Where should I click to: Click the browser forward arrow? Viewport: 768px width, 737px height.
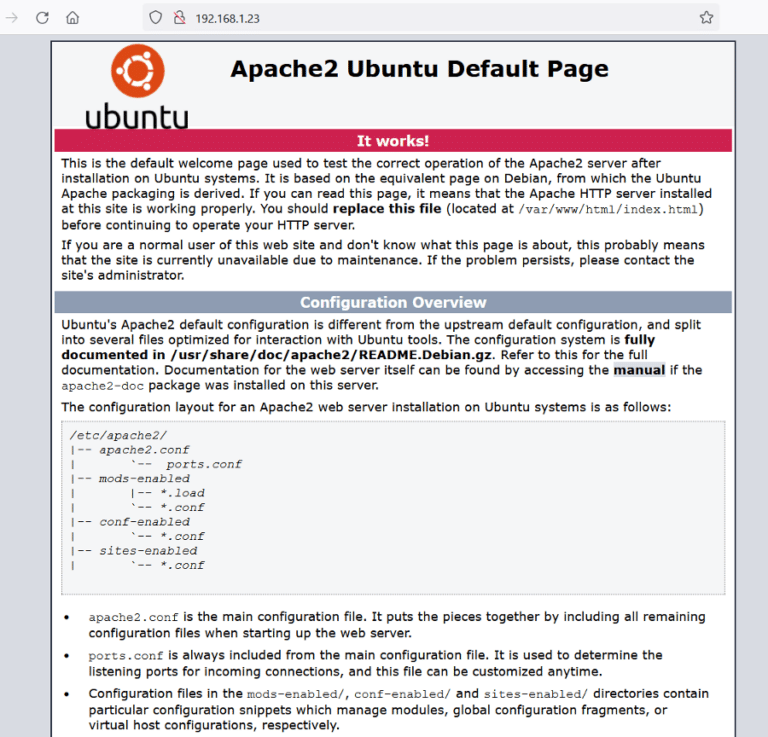12,18
